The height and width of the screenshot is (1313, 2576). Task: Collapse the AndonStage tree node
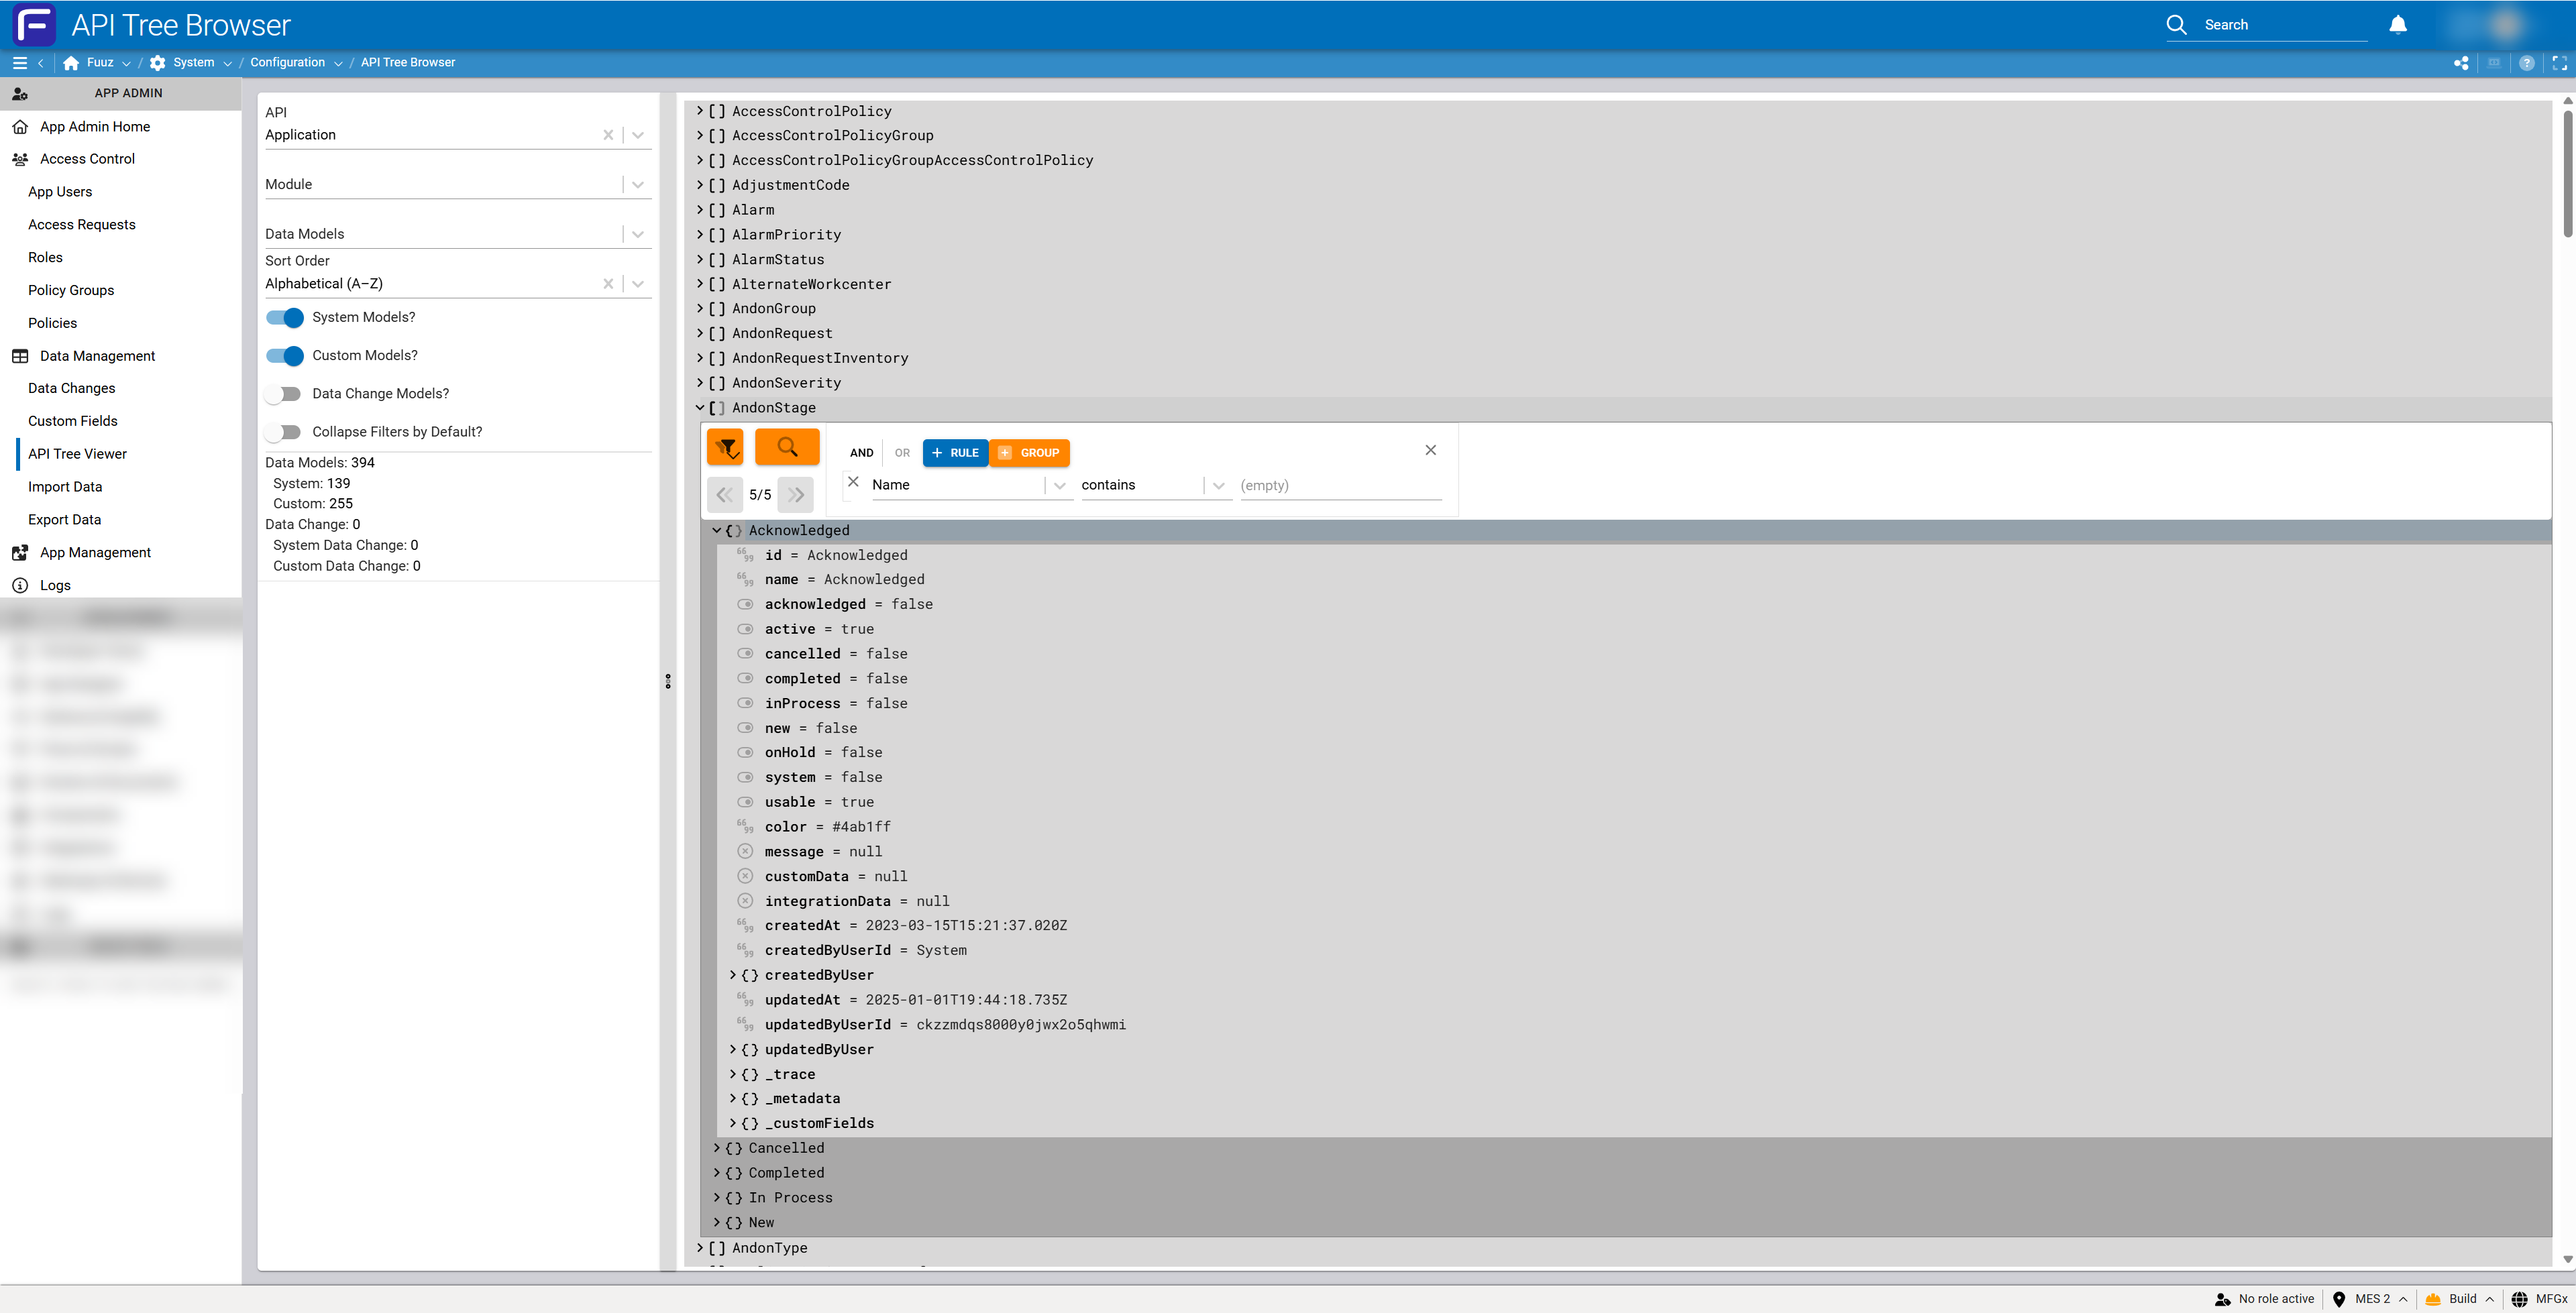(x=700, y=408)
